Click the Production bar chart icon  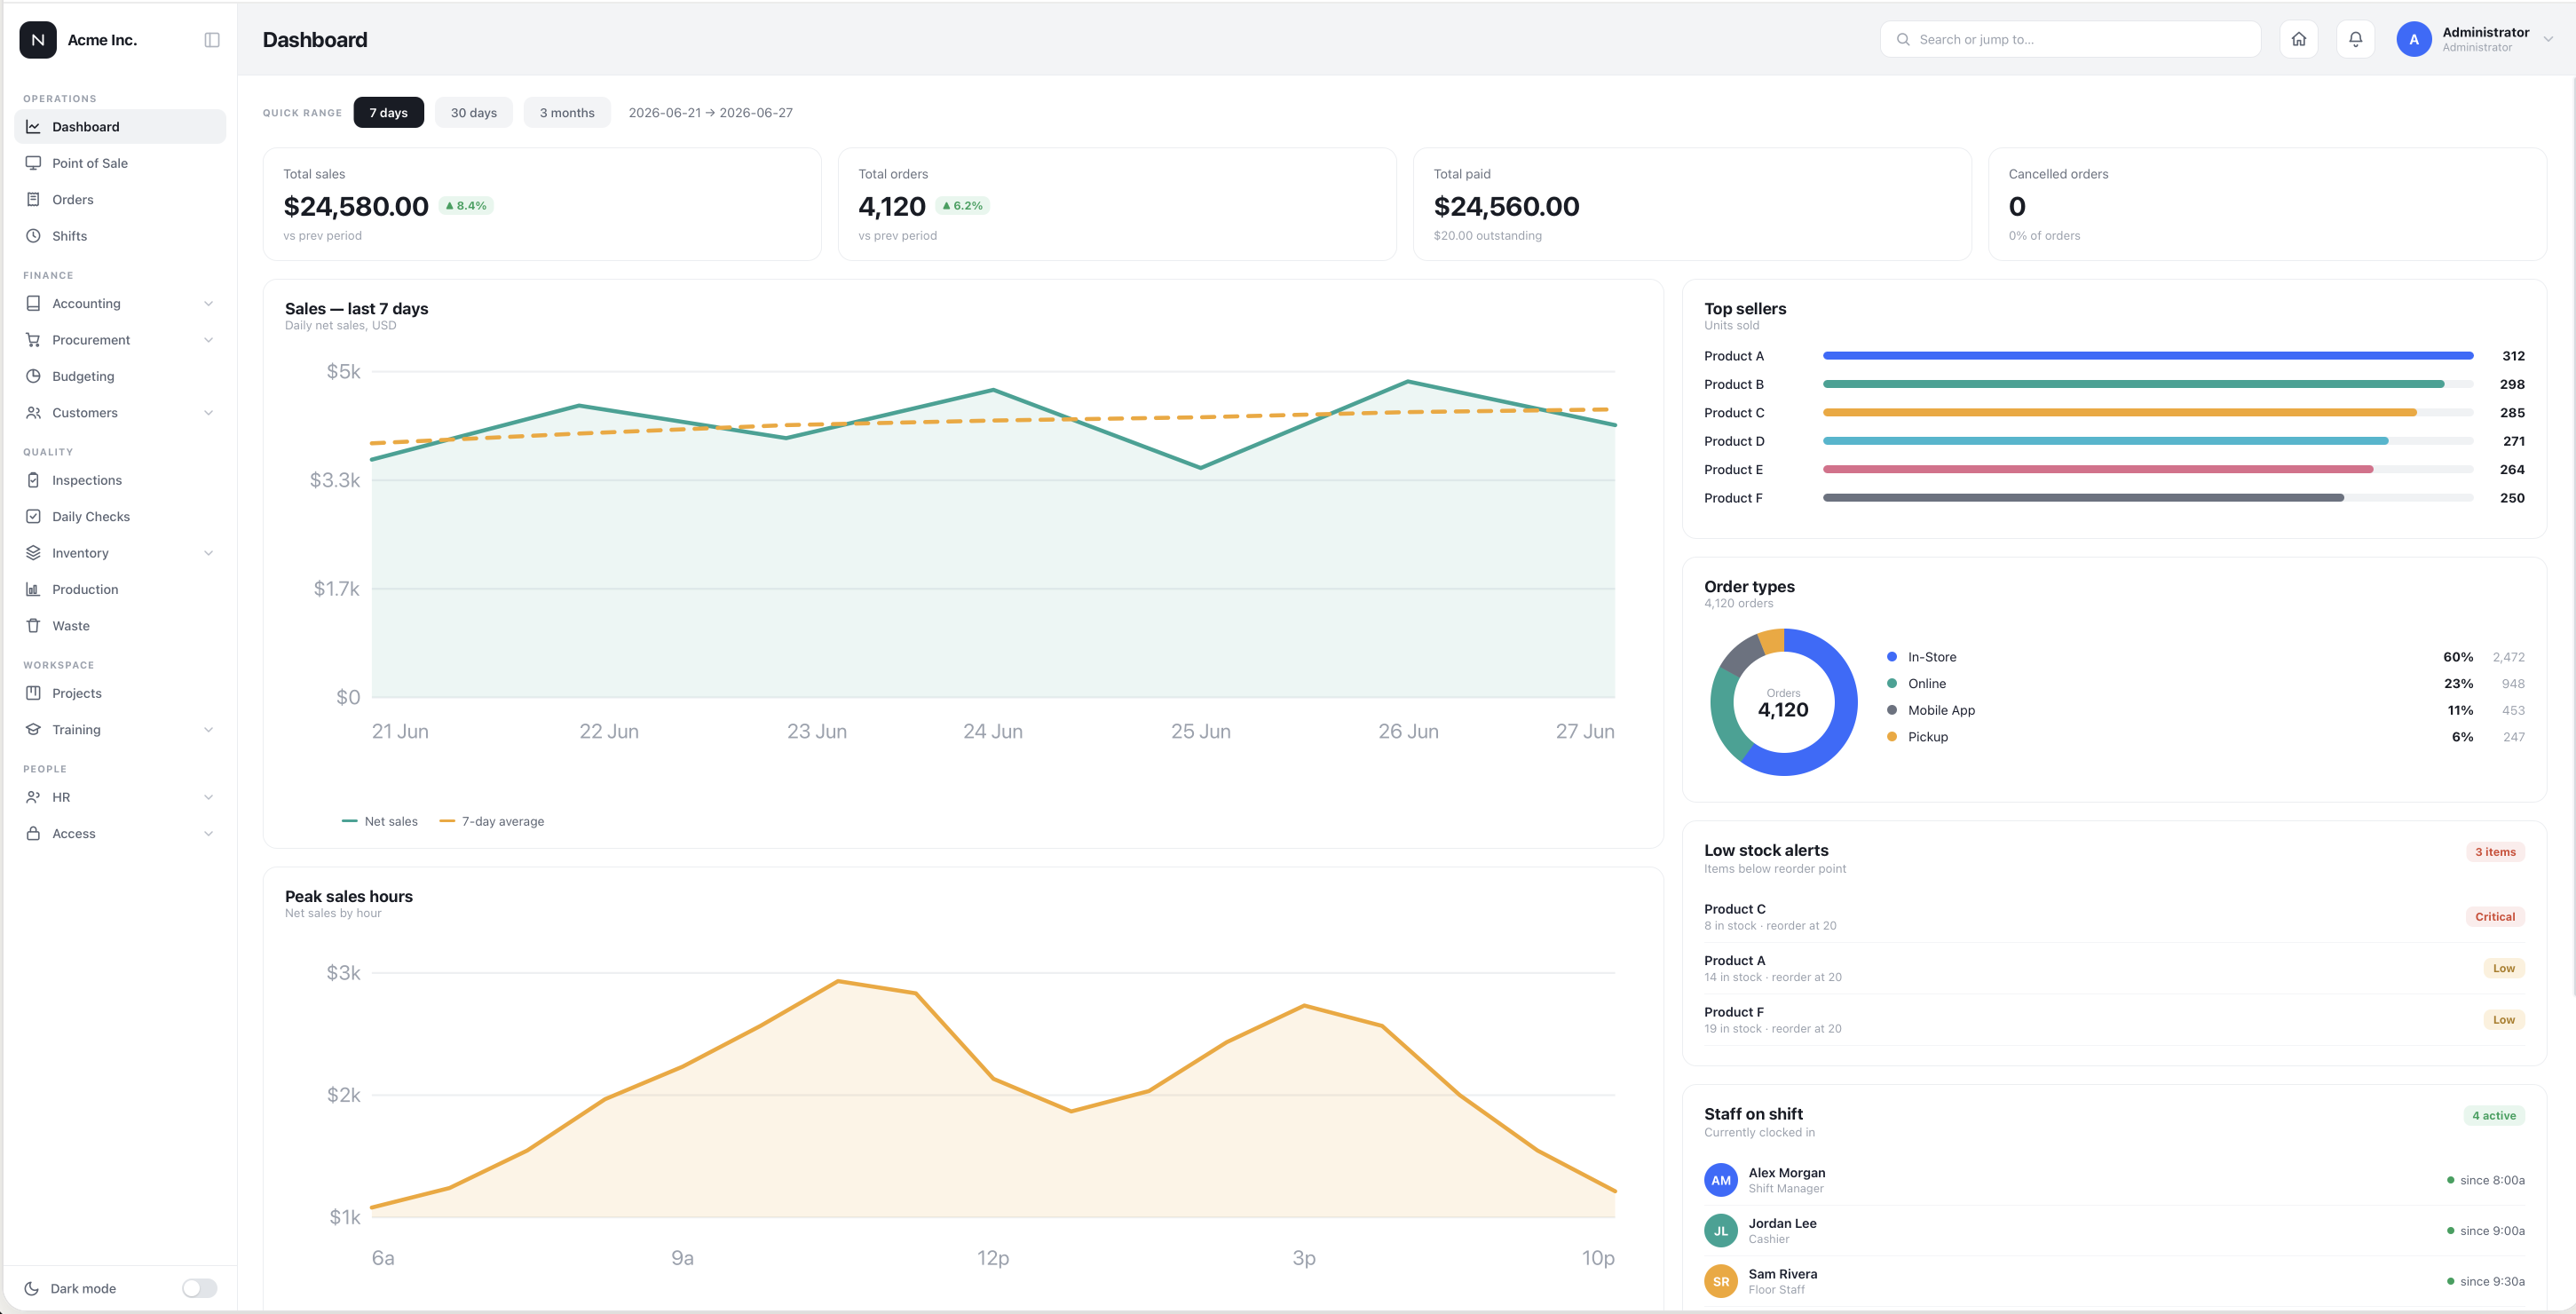pos(33,590)
